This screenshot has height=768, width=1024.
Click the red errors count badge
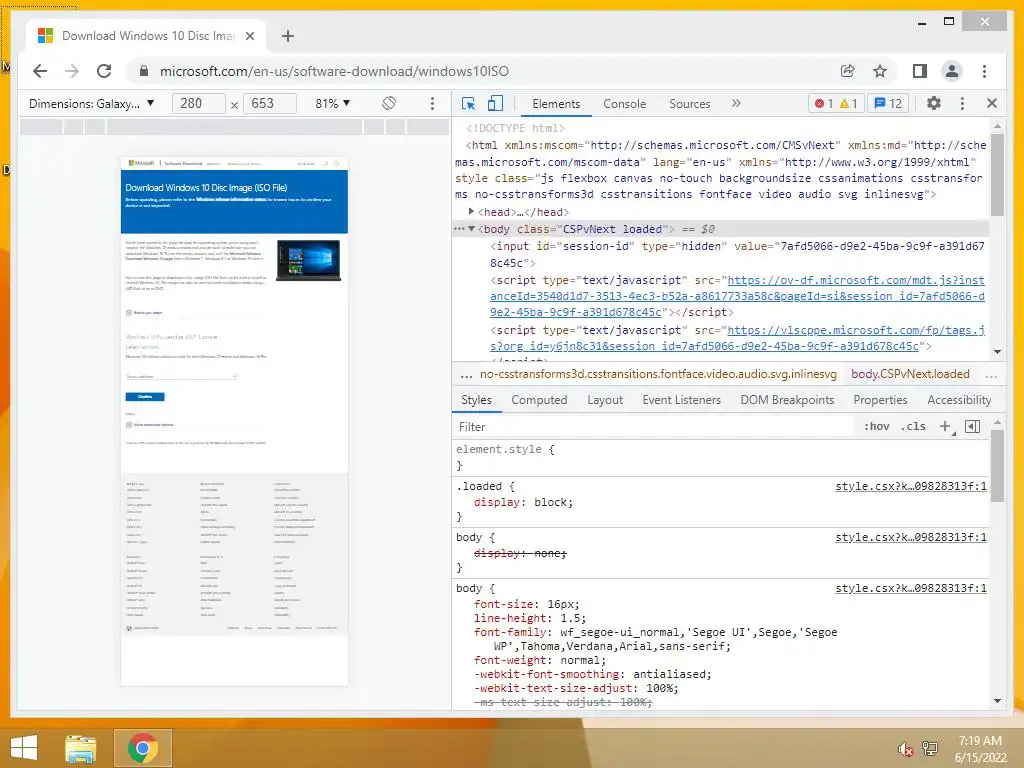click(x=824, y=103)
